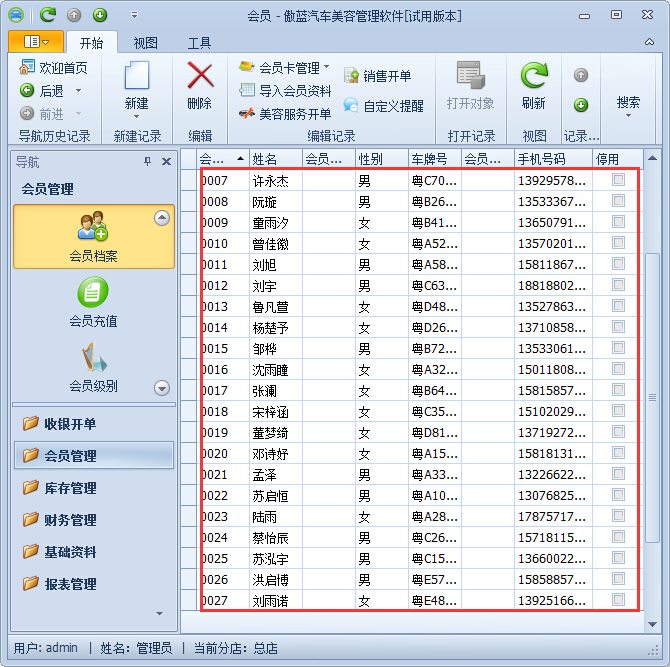The width and height of the screenshot is (670, 667).
Task: Switch to the 视图 ribbon tab
Action: (x=146, y=43)
